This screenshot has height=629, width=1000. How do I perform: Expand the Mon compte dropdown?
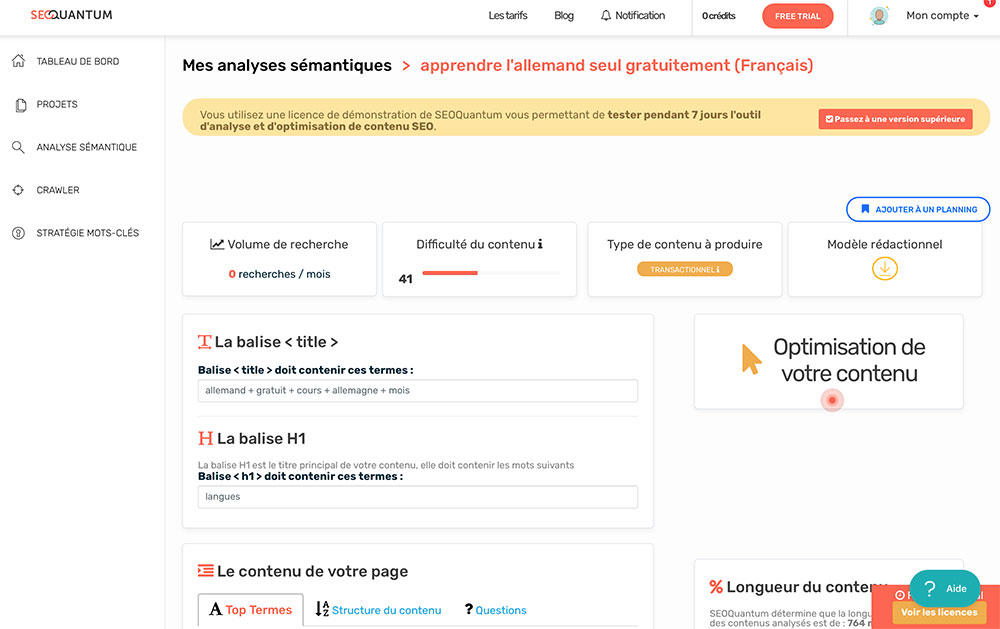coord(942,16)
